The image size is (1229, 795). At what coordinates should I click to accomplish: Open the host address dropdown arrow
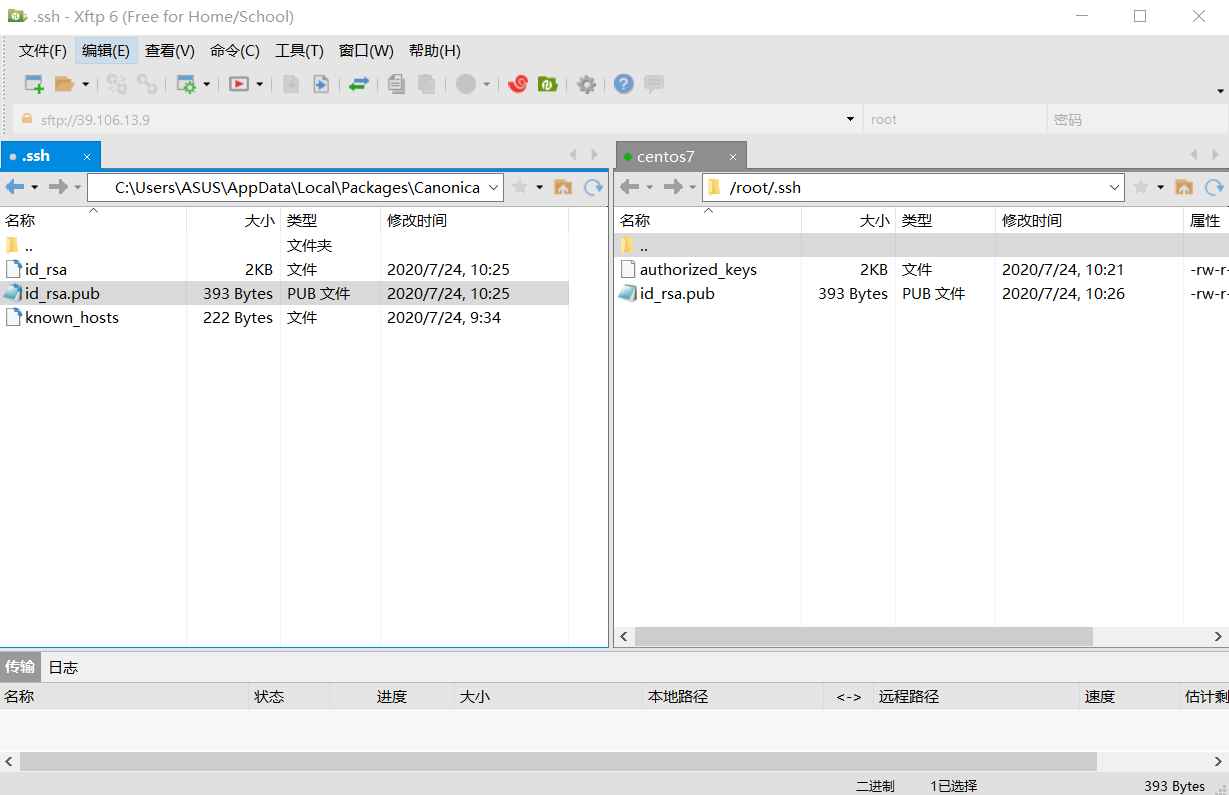(x=850, y=119)
